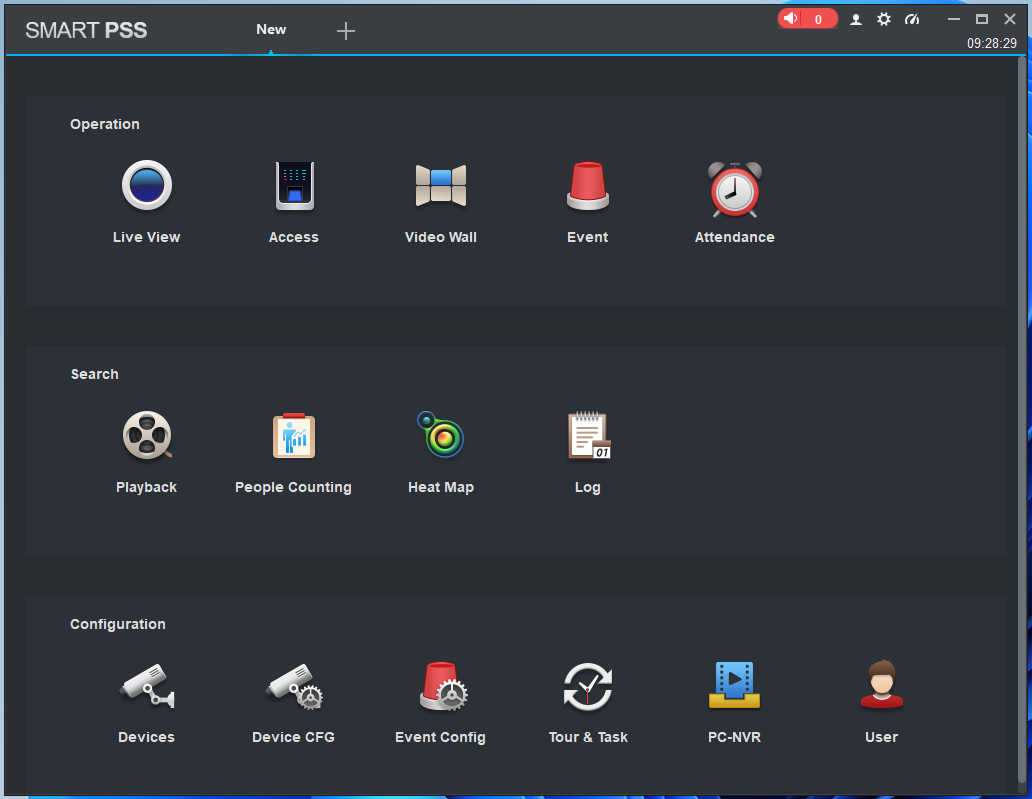The width and height of the screenshot is (1032, 799).
Task: Open the Live View module
Action: pyautogui.click(x=147, y=187)
